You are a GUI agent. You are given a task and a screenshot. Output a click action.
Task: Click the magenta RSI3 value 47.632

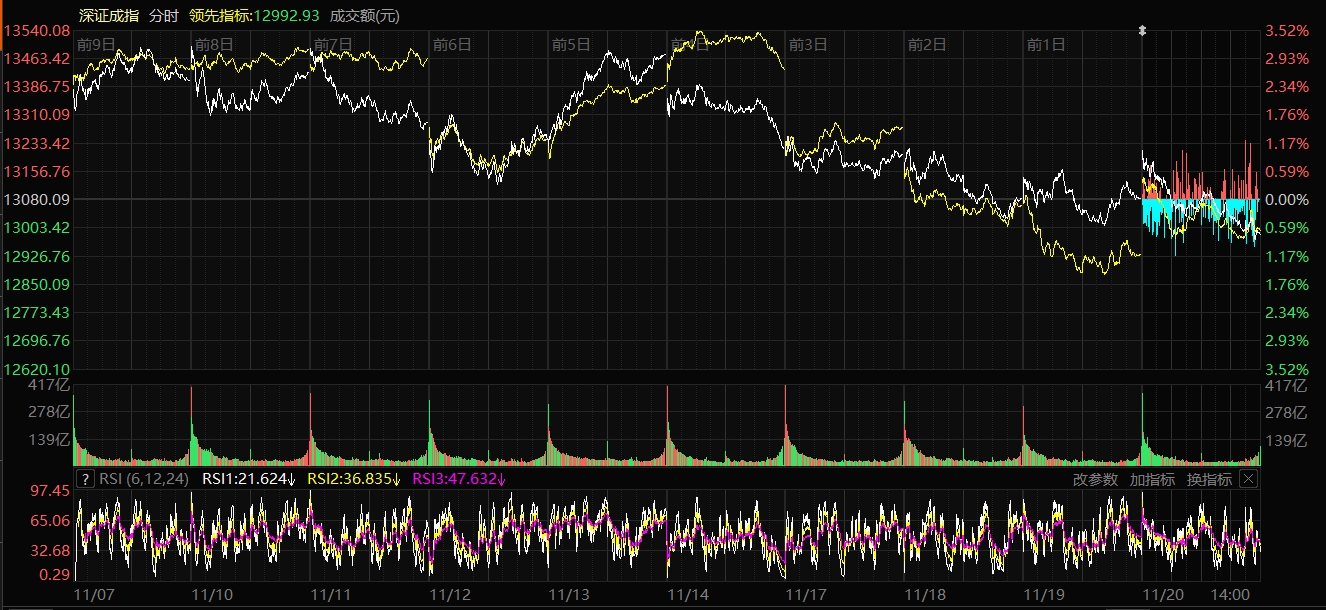[x=458, y=479]
